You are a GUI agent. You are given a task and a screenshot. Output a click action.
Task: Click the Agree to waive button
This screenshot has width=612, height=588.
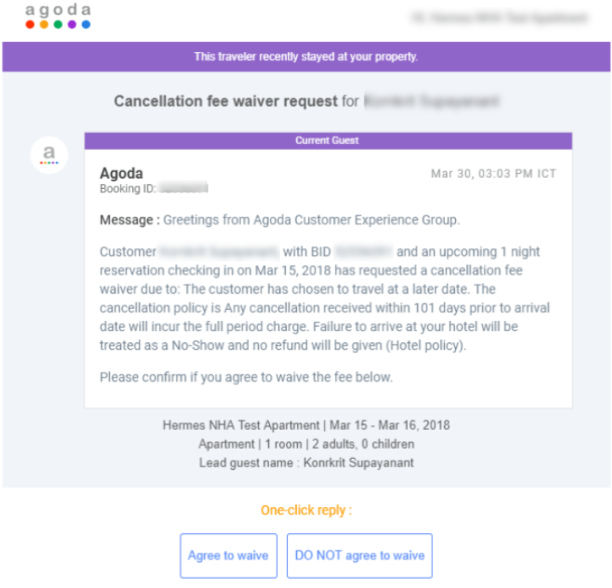pos(229,555)
